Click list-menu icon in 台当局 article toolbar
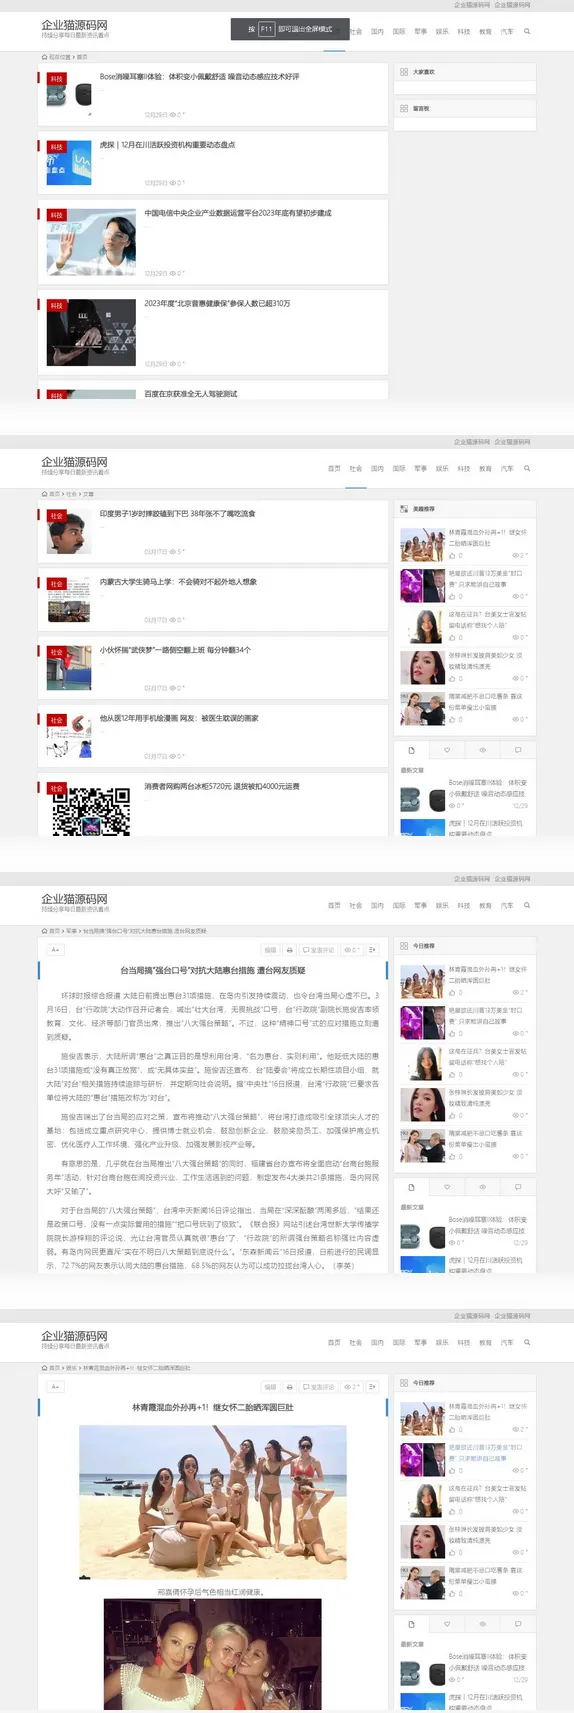The height and width of the screenshot is (1713, 574). point(372,950)
